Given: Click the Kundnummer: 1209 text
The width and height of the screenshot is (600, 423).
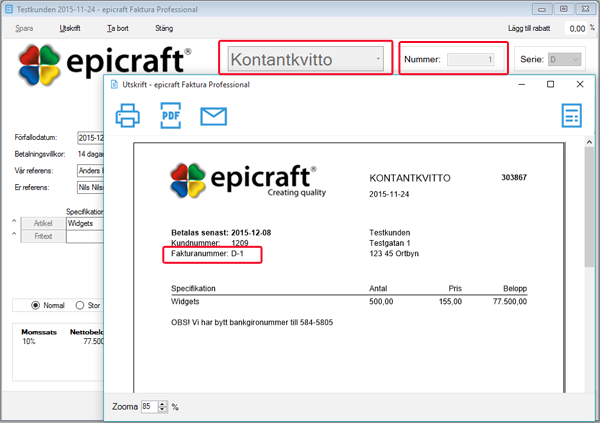Looking at the screenshot, I should coord(210,243).
